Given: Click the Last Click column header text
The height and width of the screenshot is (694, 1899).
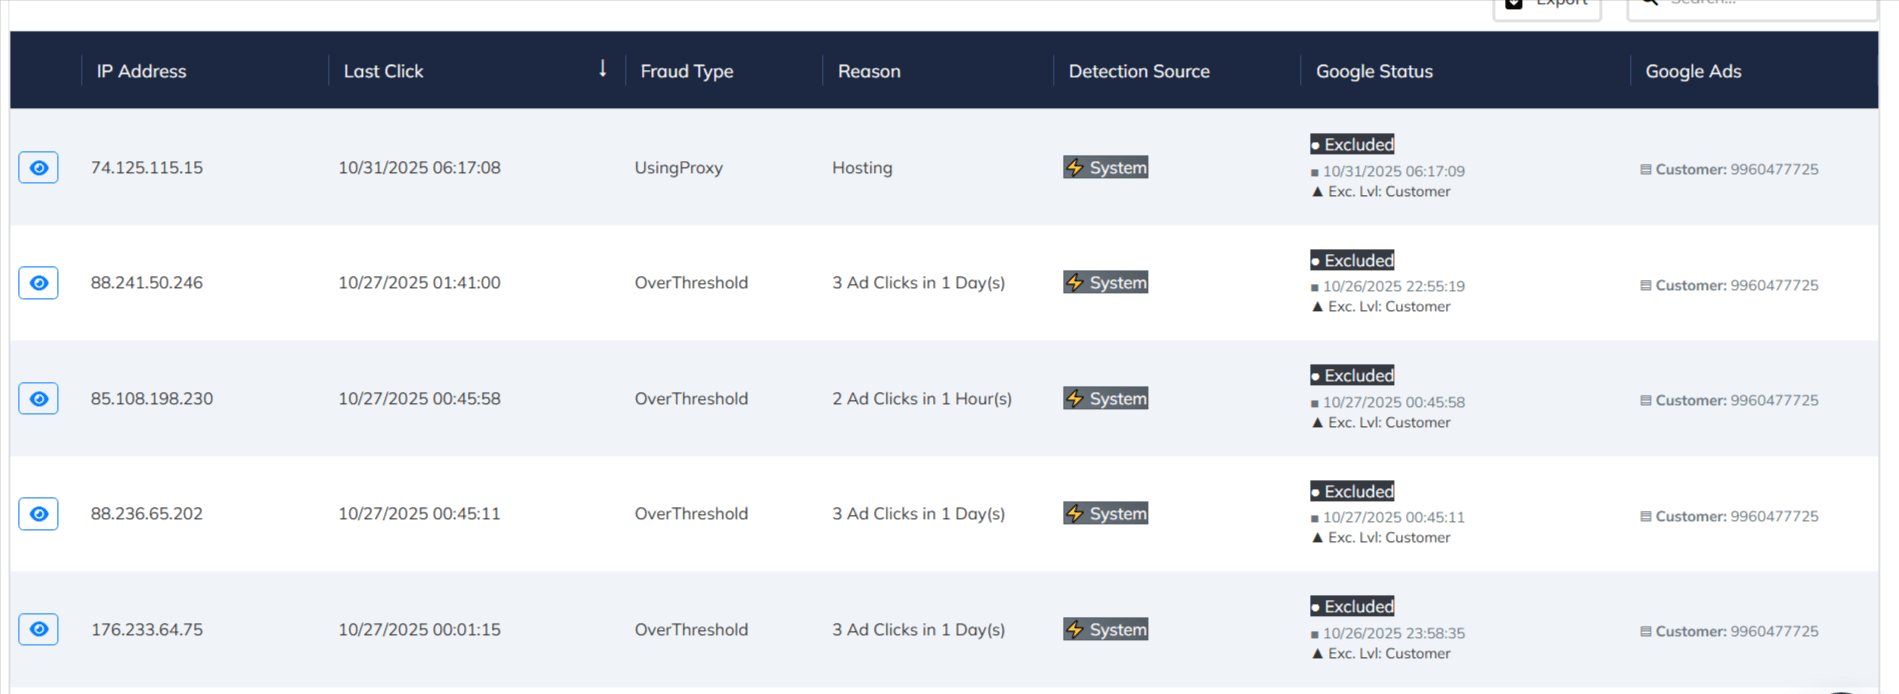Looking at the screenshot, I should point(383,71).
